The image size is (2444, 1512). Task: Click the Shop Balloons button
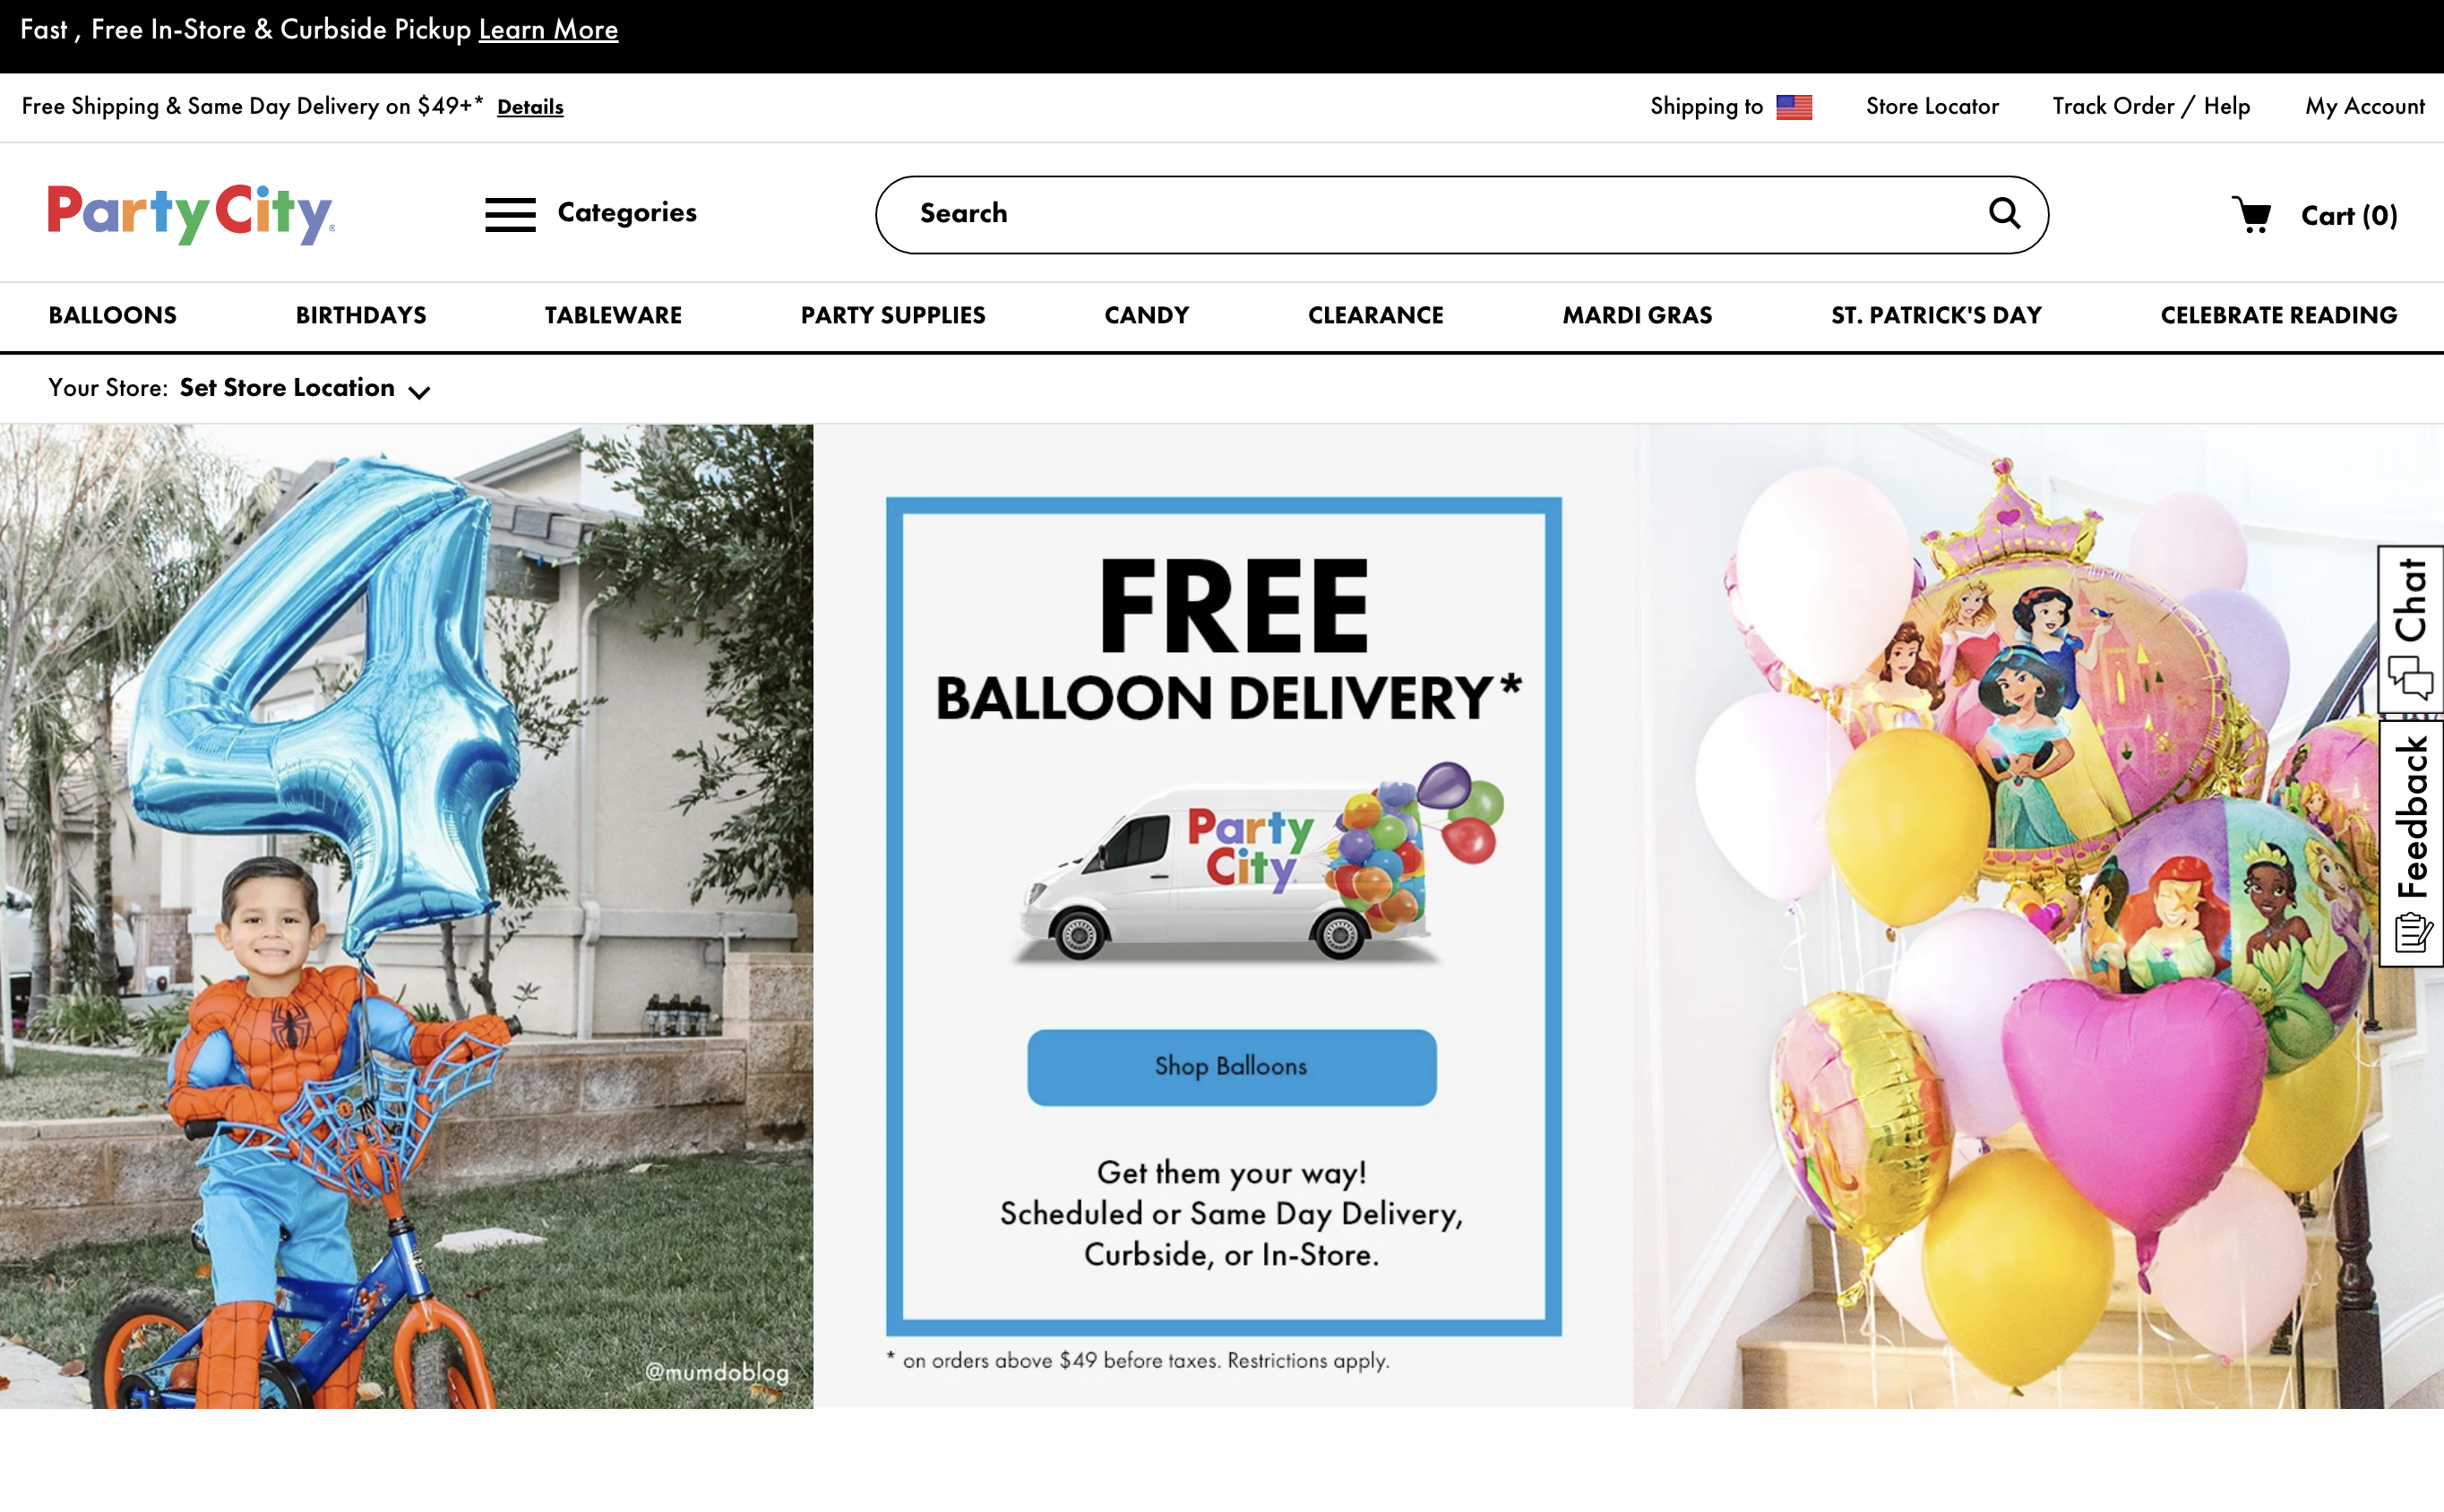coord(1231,1067)
